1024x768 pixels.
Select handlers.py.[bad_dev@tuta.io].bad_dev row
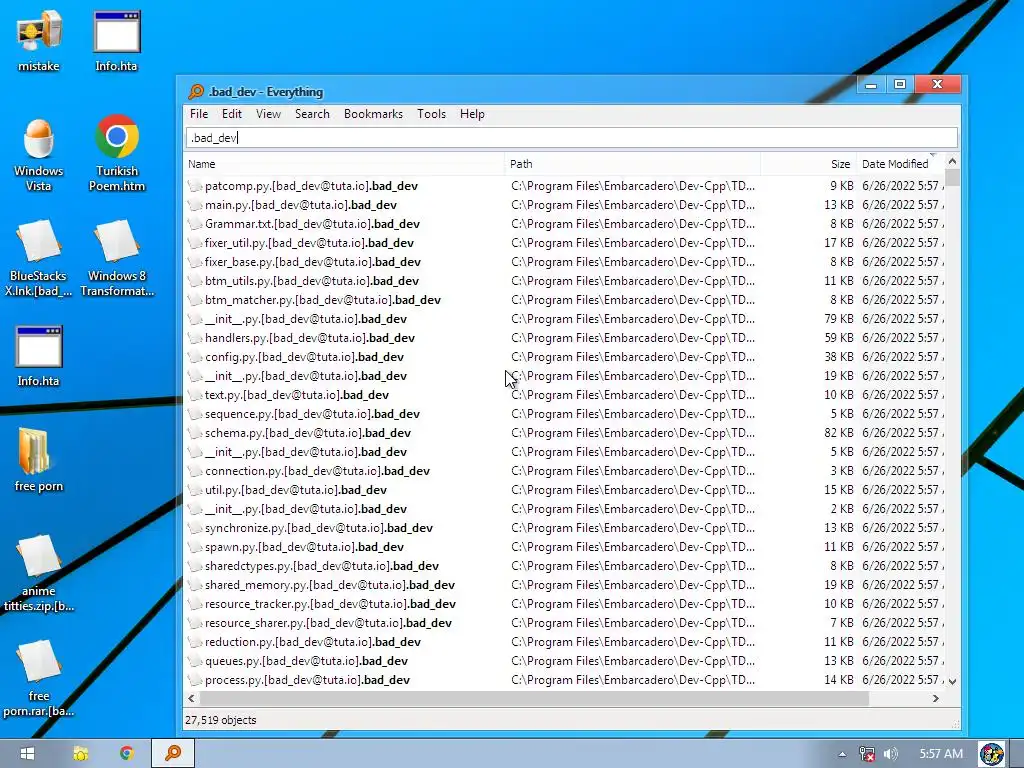click(x=564, y=338)
